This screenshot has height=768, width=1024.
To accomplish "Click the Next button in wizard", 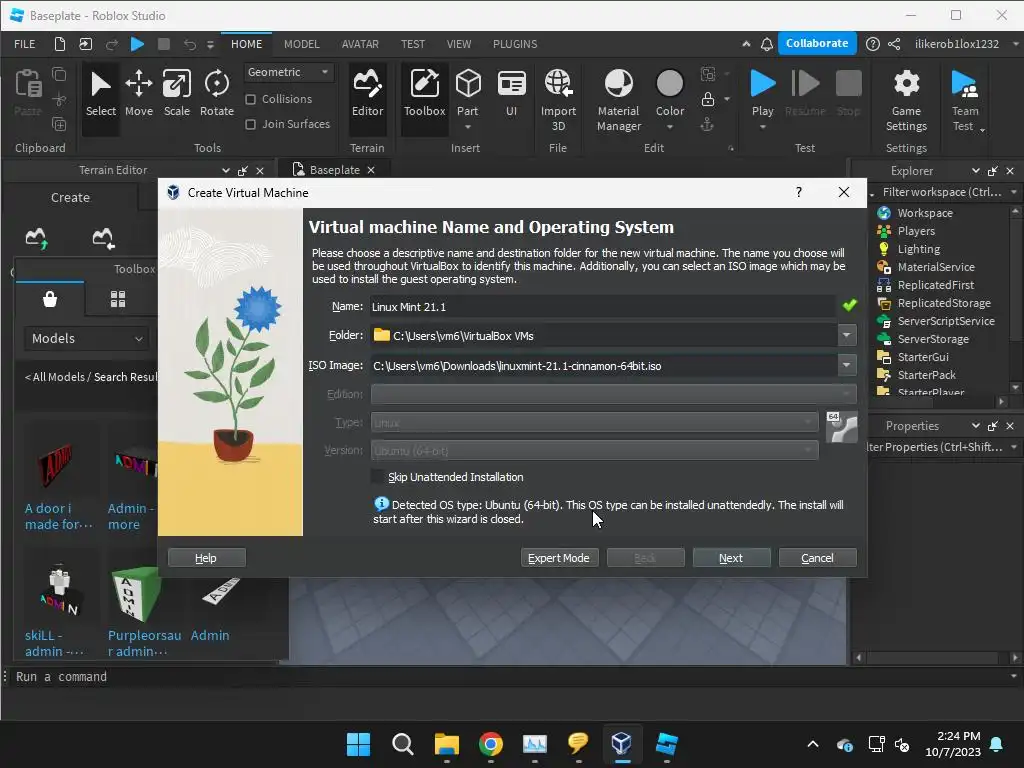I will (731, 558).
